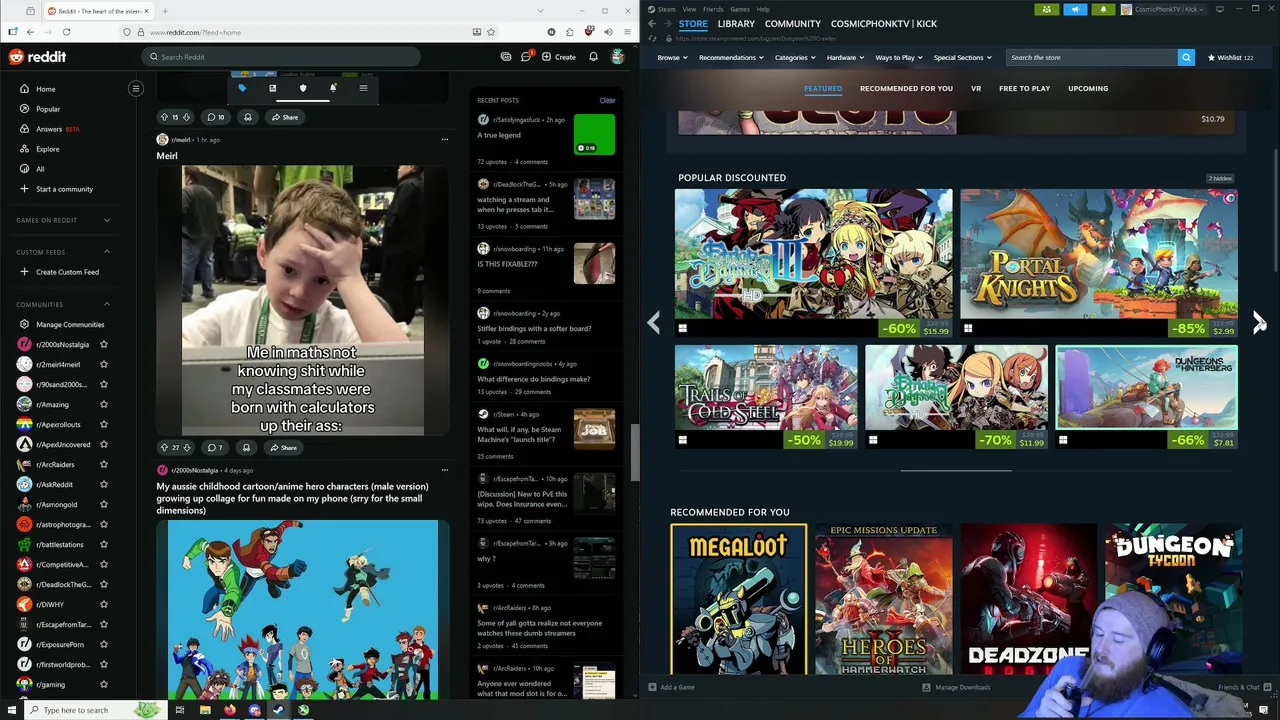Open Steam Games menu
The image size is (1280, 720).
coord(740,9)
